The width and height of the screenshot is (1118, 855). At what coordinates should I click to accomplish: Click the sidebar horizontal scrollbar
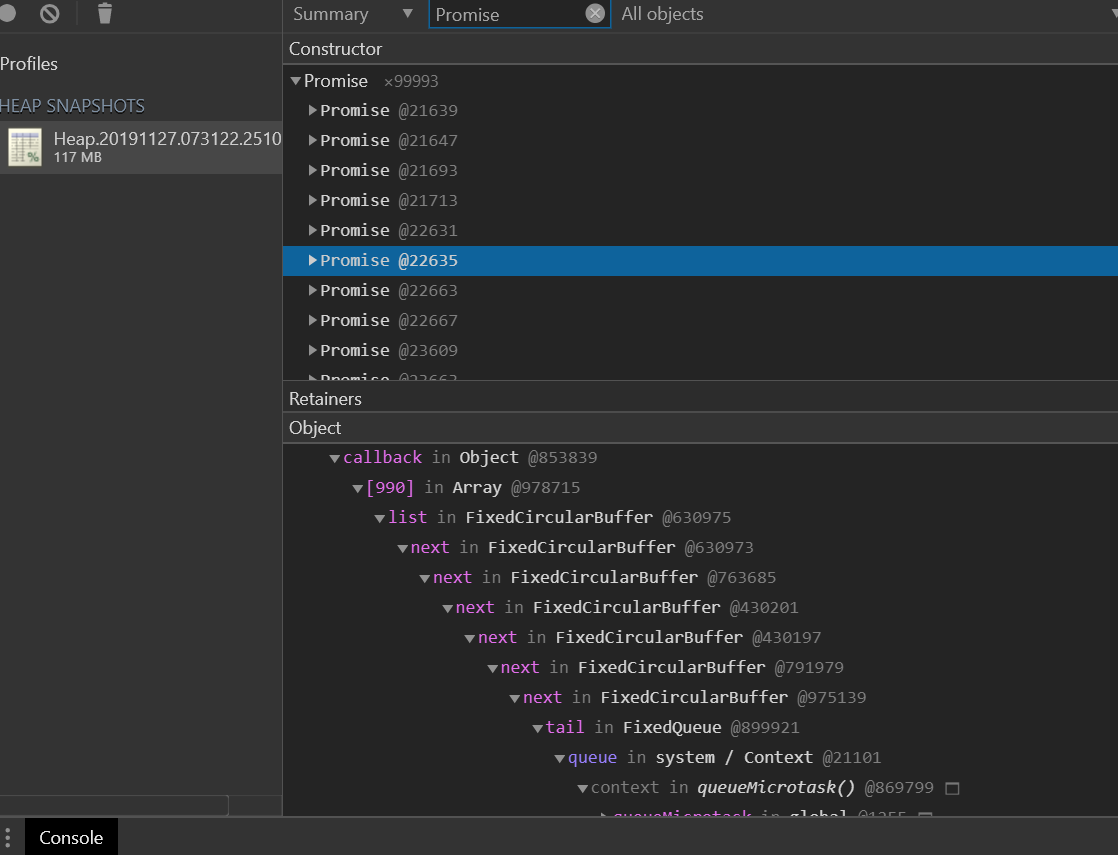[114, 805]
